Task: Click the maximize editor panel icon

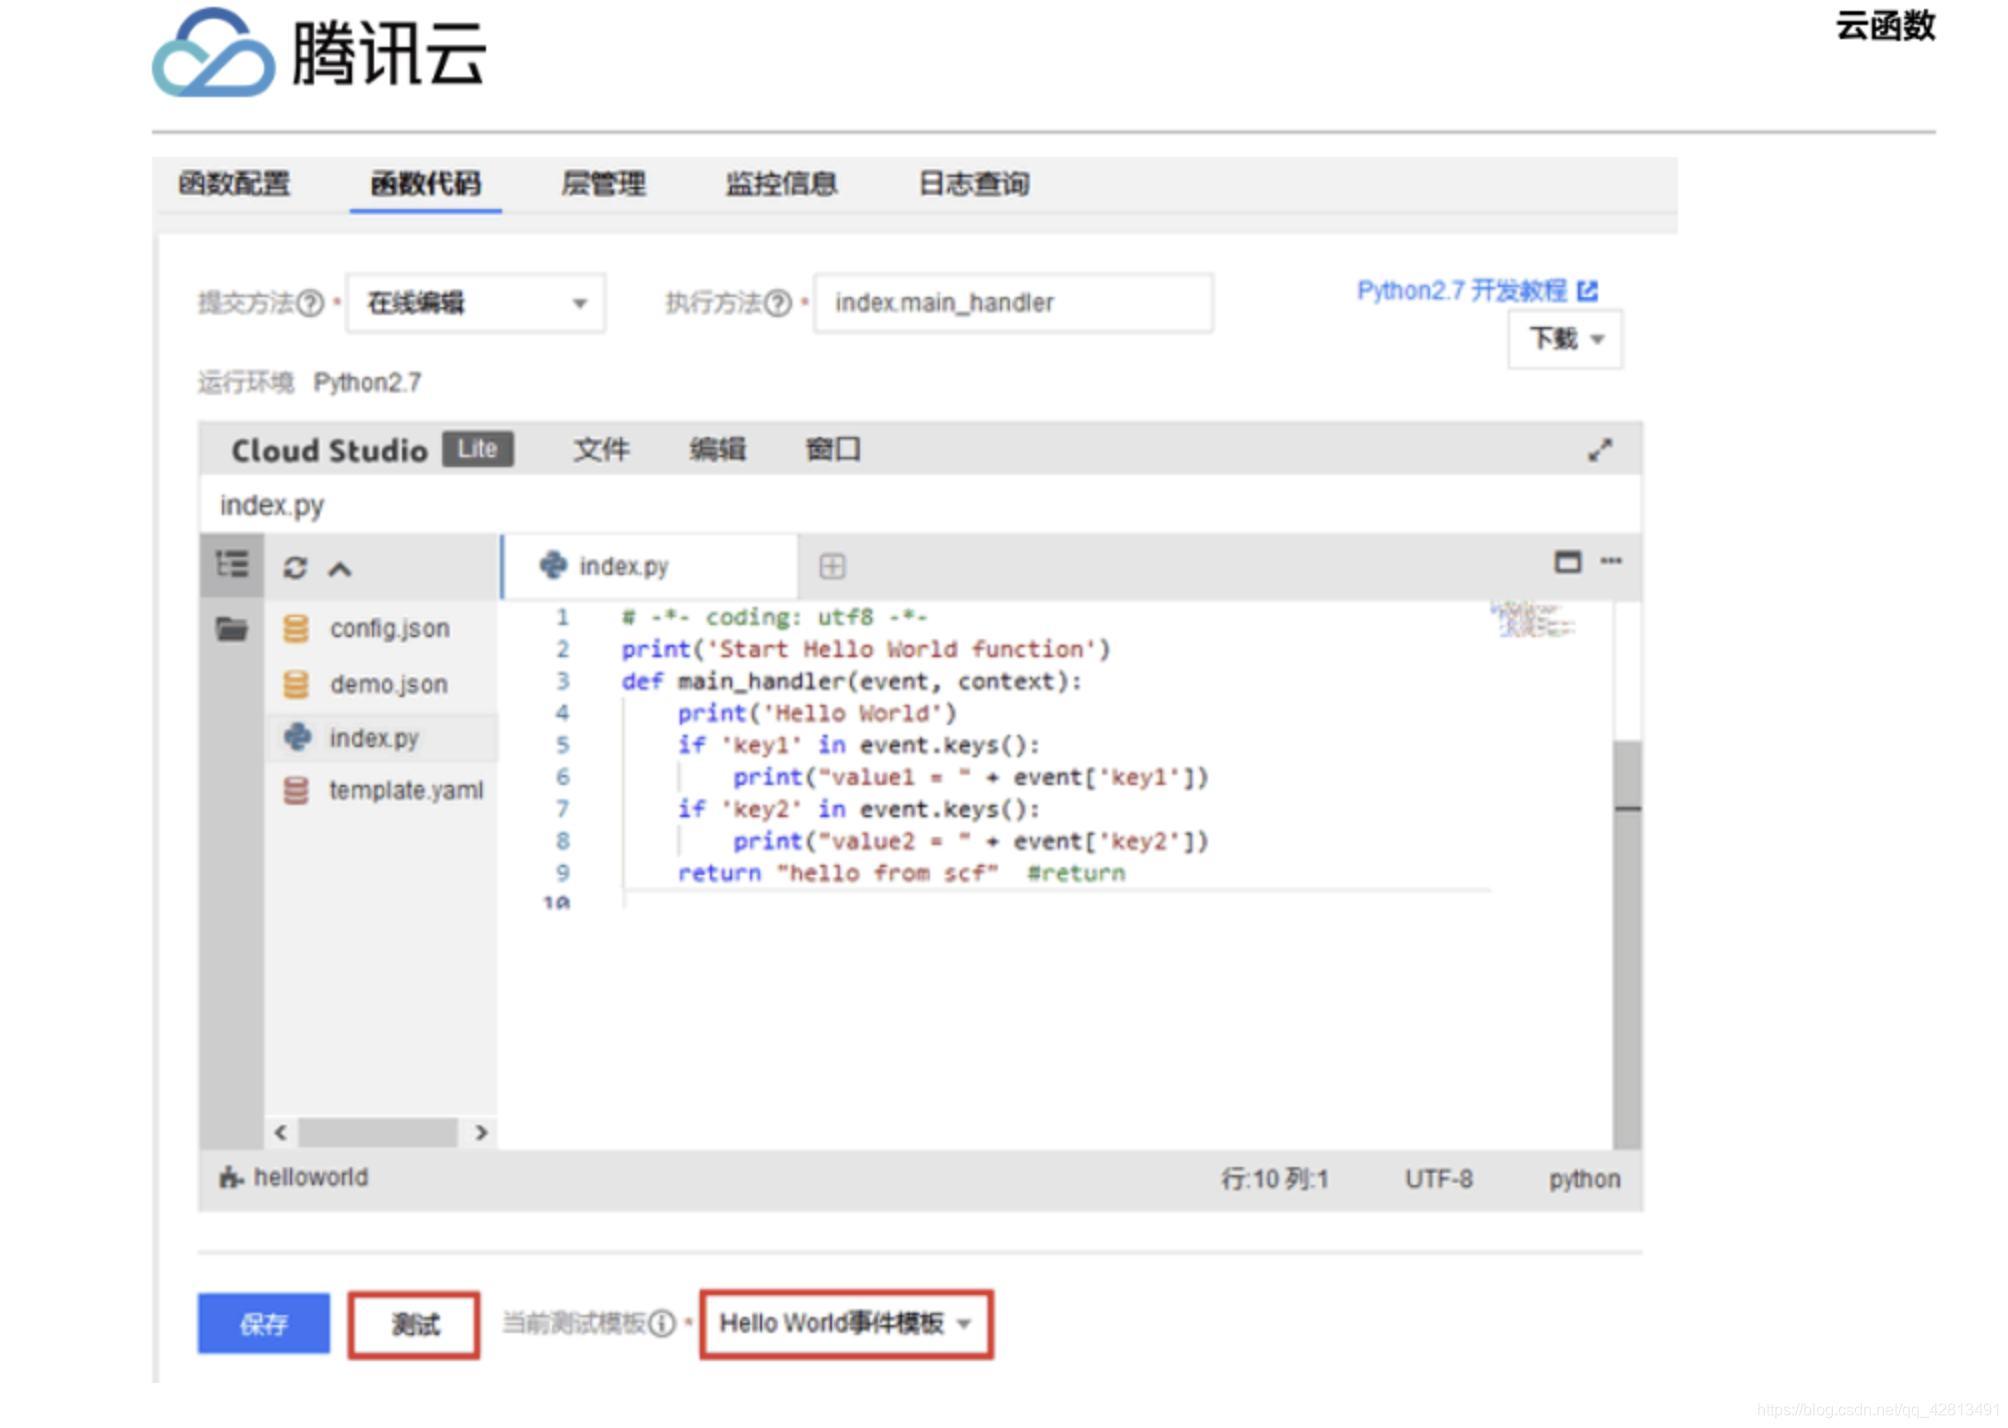Action: pos(1567,562)
